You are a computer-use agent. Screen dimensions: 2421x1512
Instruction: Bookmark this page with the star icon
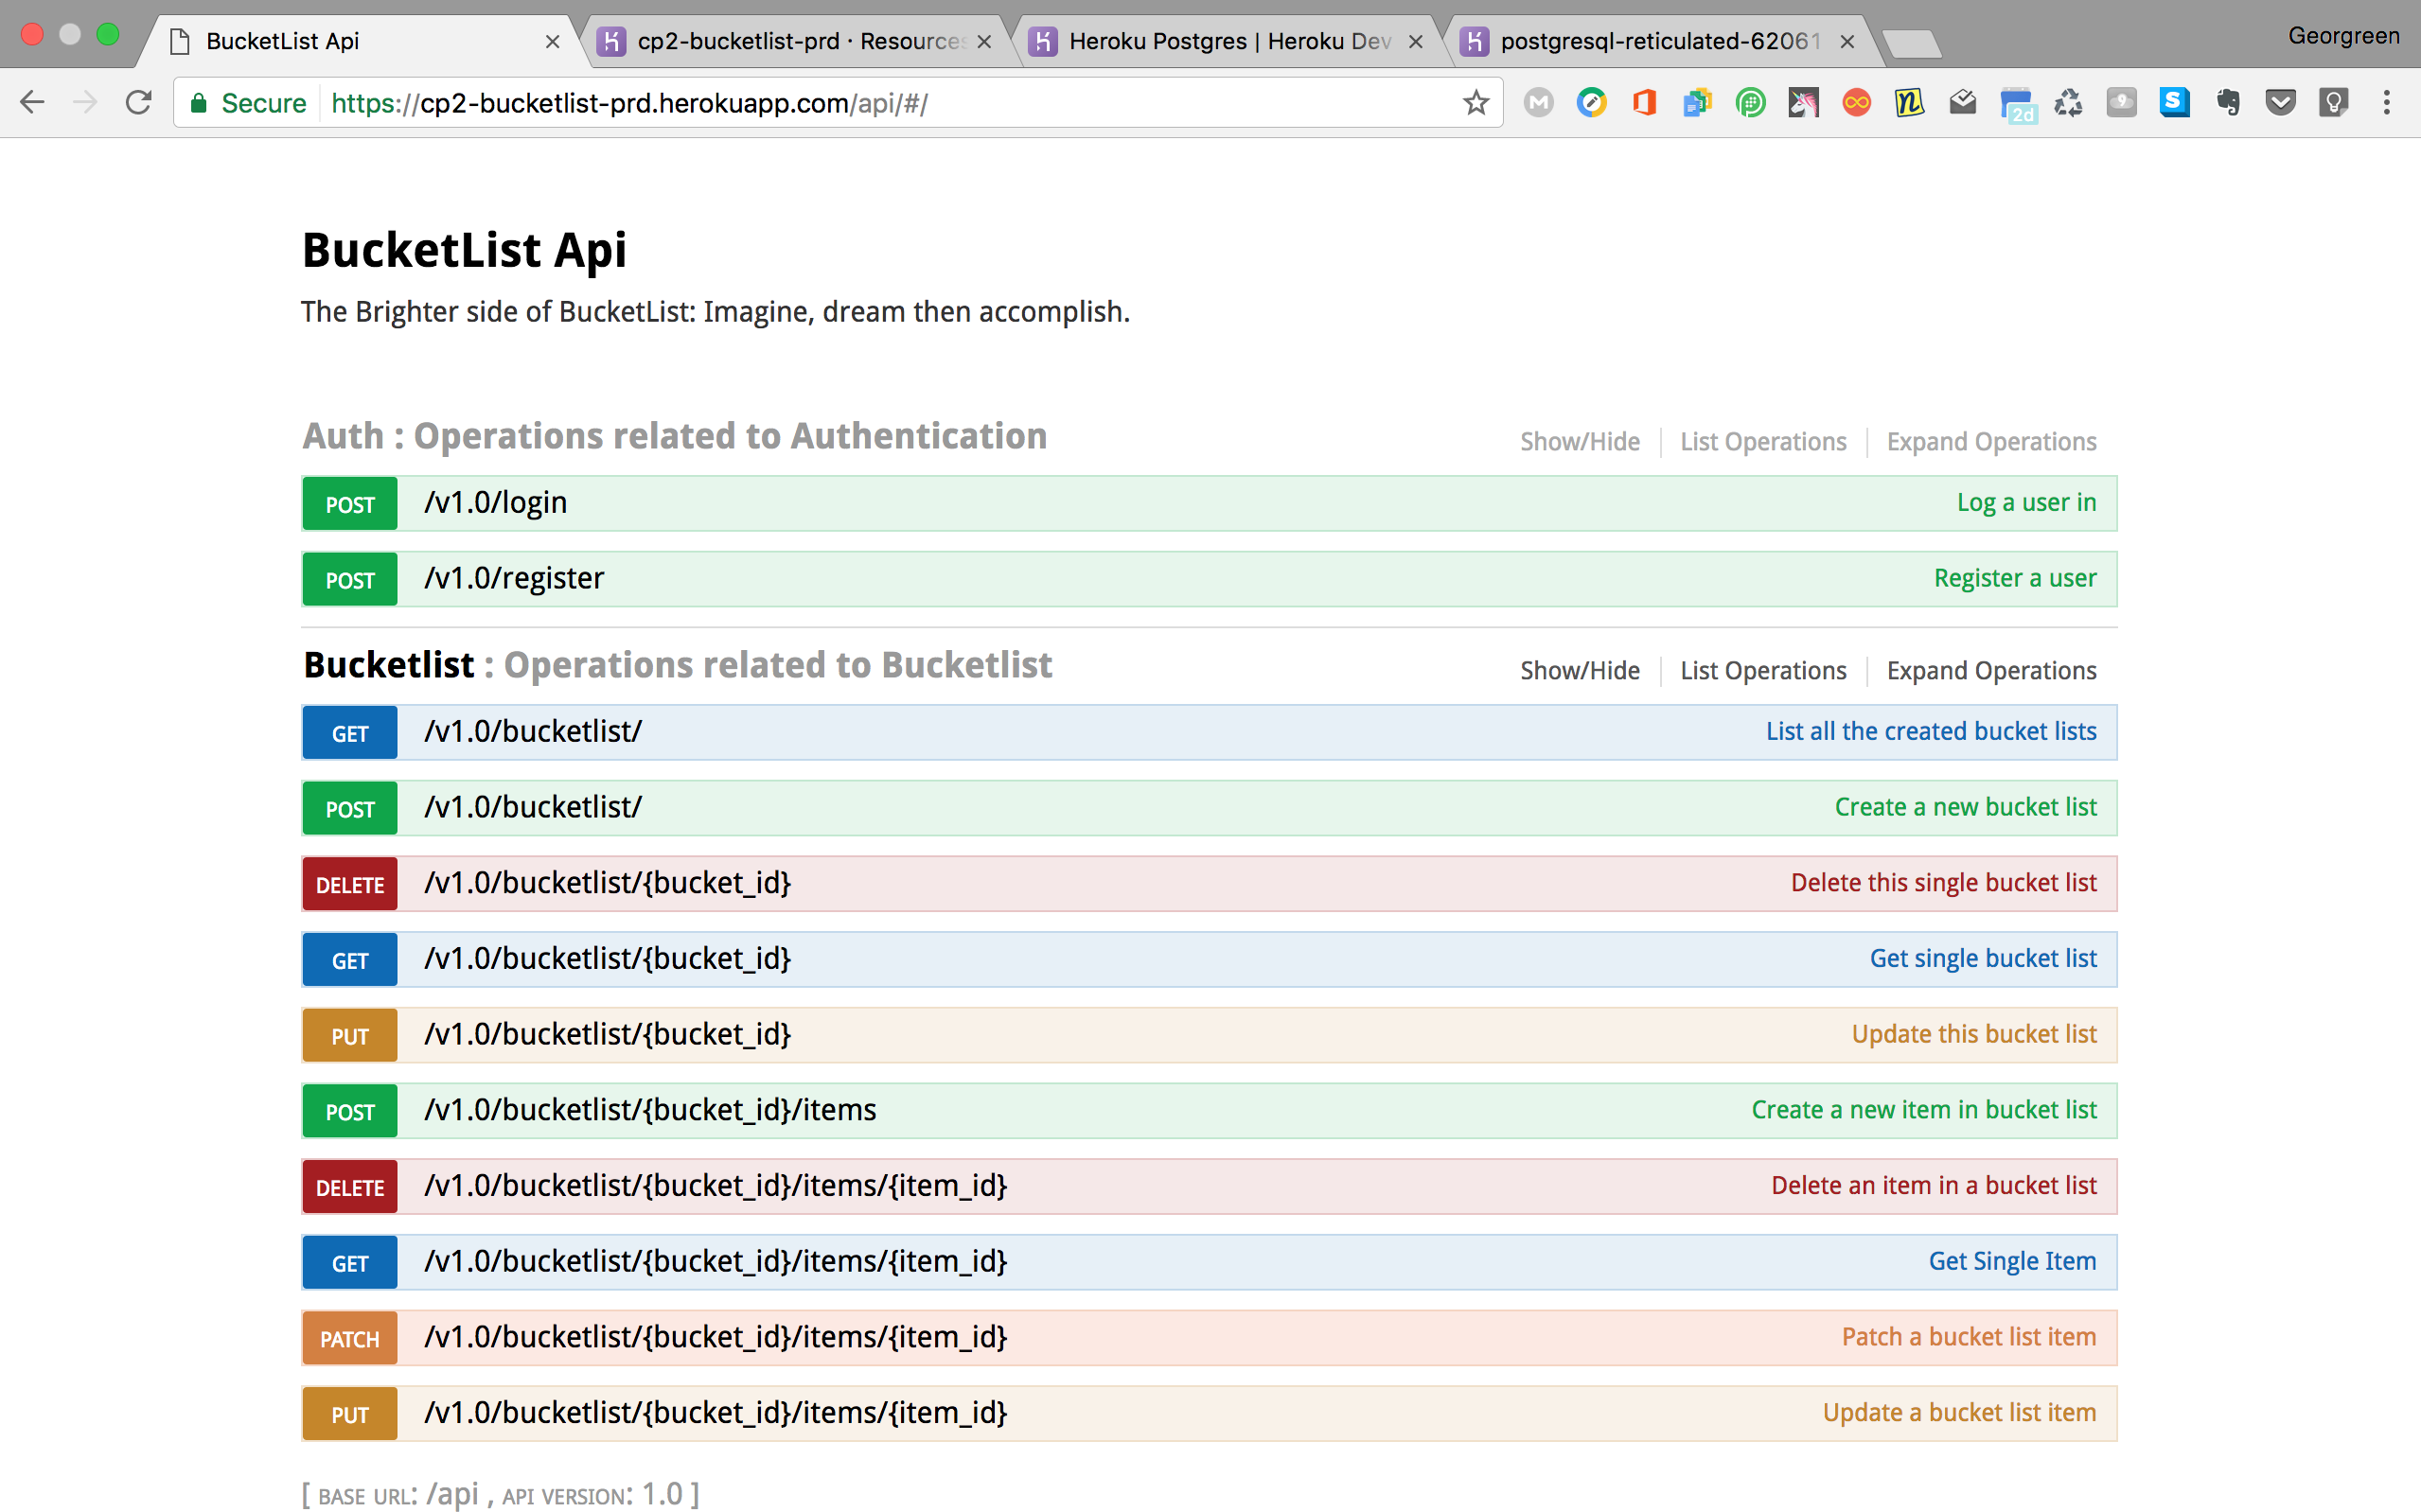pos(1476,102)
